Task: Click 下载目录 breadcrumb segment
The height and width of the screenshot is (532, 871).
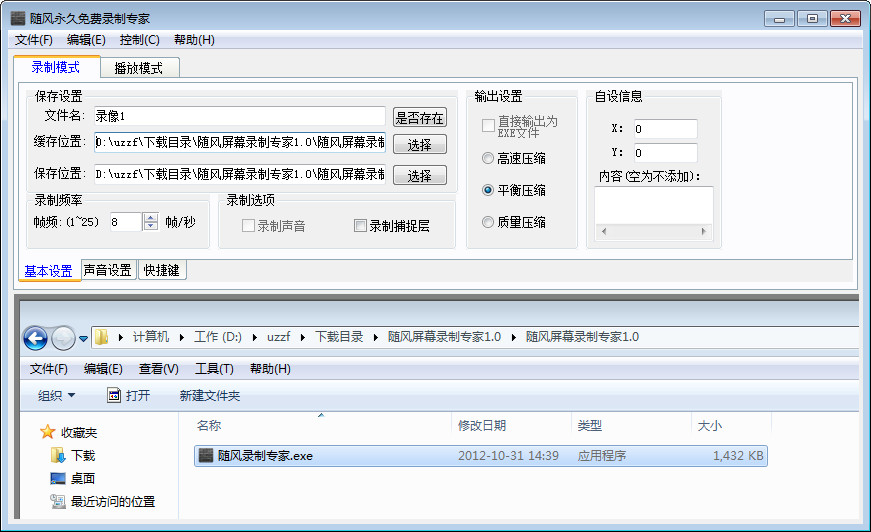Action: click(339, 337)
